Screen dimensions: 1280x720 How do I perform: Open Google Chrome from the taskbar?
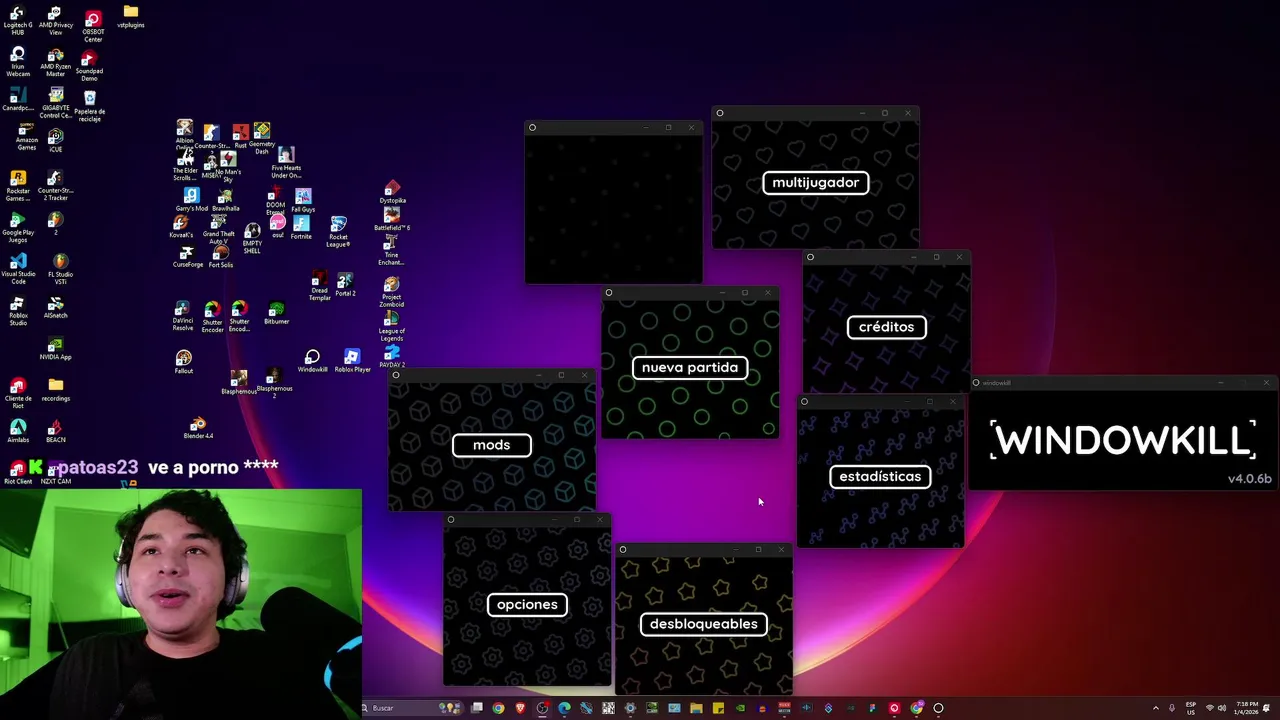pos(498,708)
